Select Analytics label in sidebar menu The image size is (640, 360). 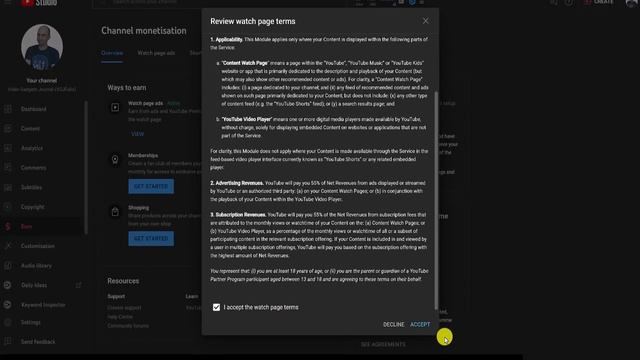32,148
